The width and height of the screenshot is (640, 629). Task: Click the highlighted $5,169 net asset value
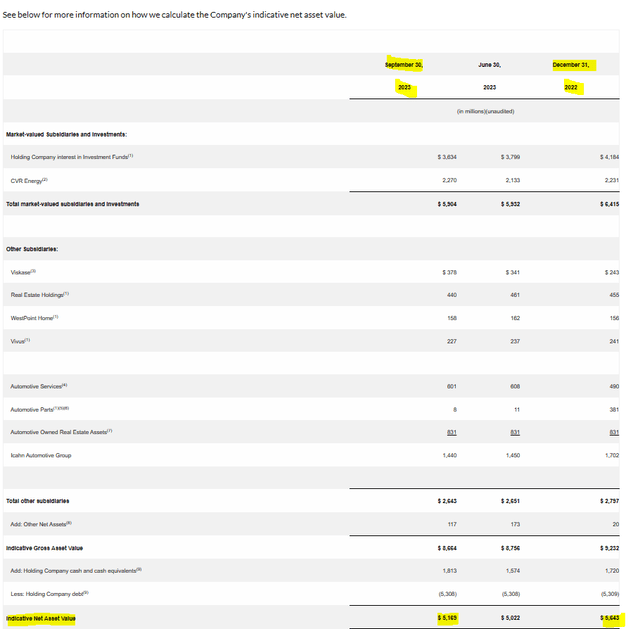446,618
